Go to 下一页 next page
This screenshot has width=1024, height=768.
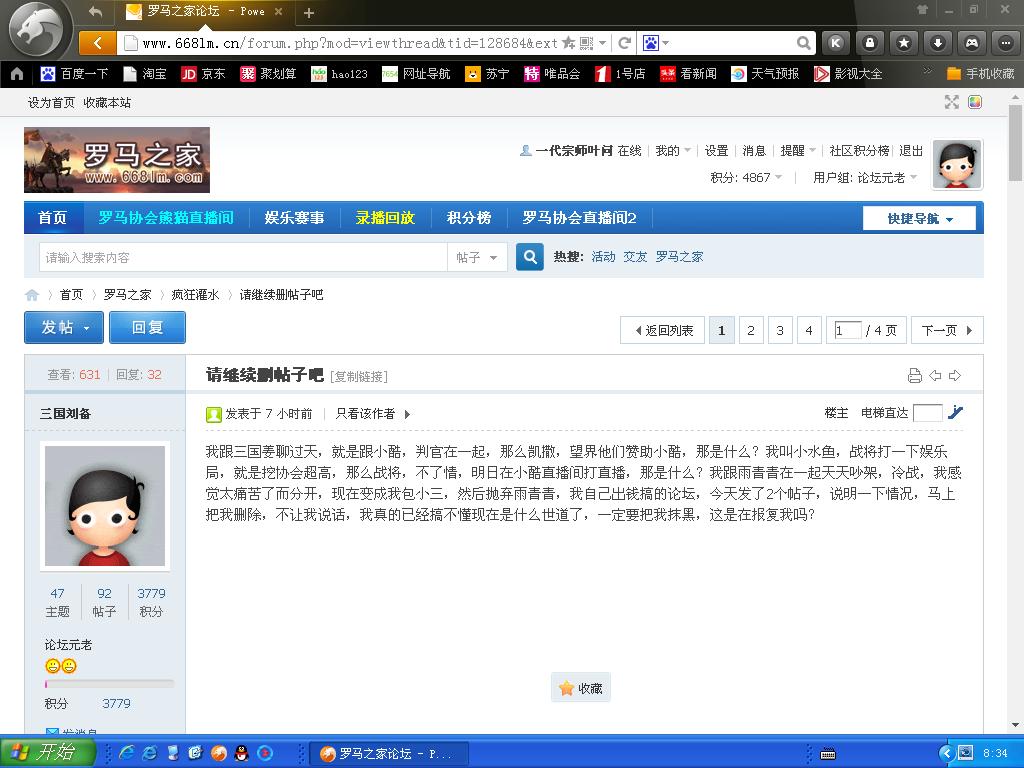click(946, 330)
